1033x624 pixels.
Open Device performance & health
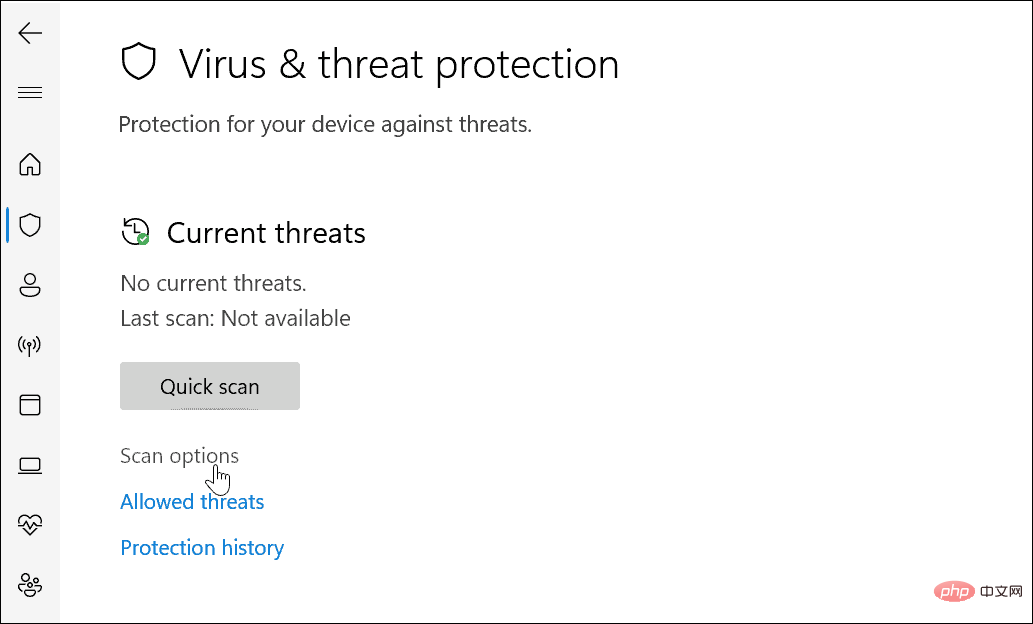click(x=30, y=524)
